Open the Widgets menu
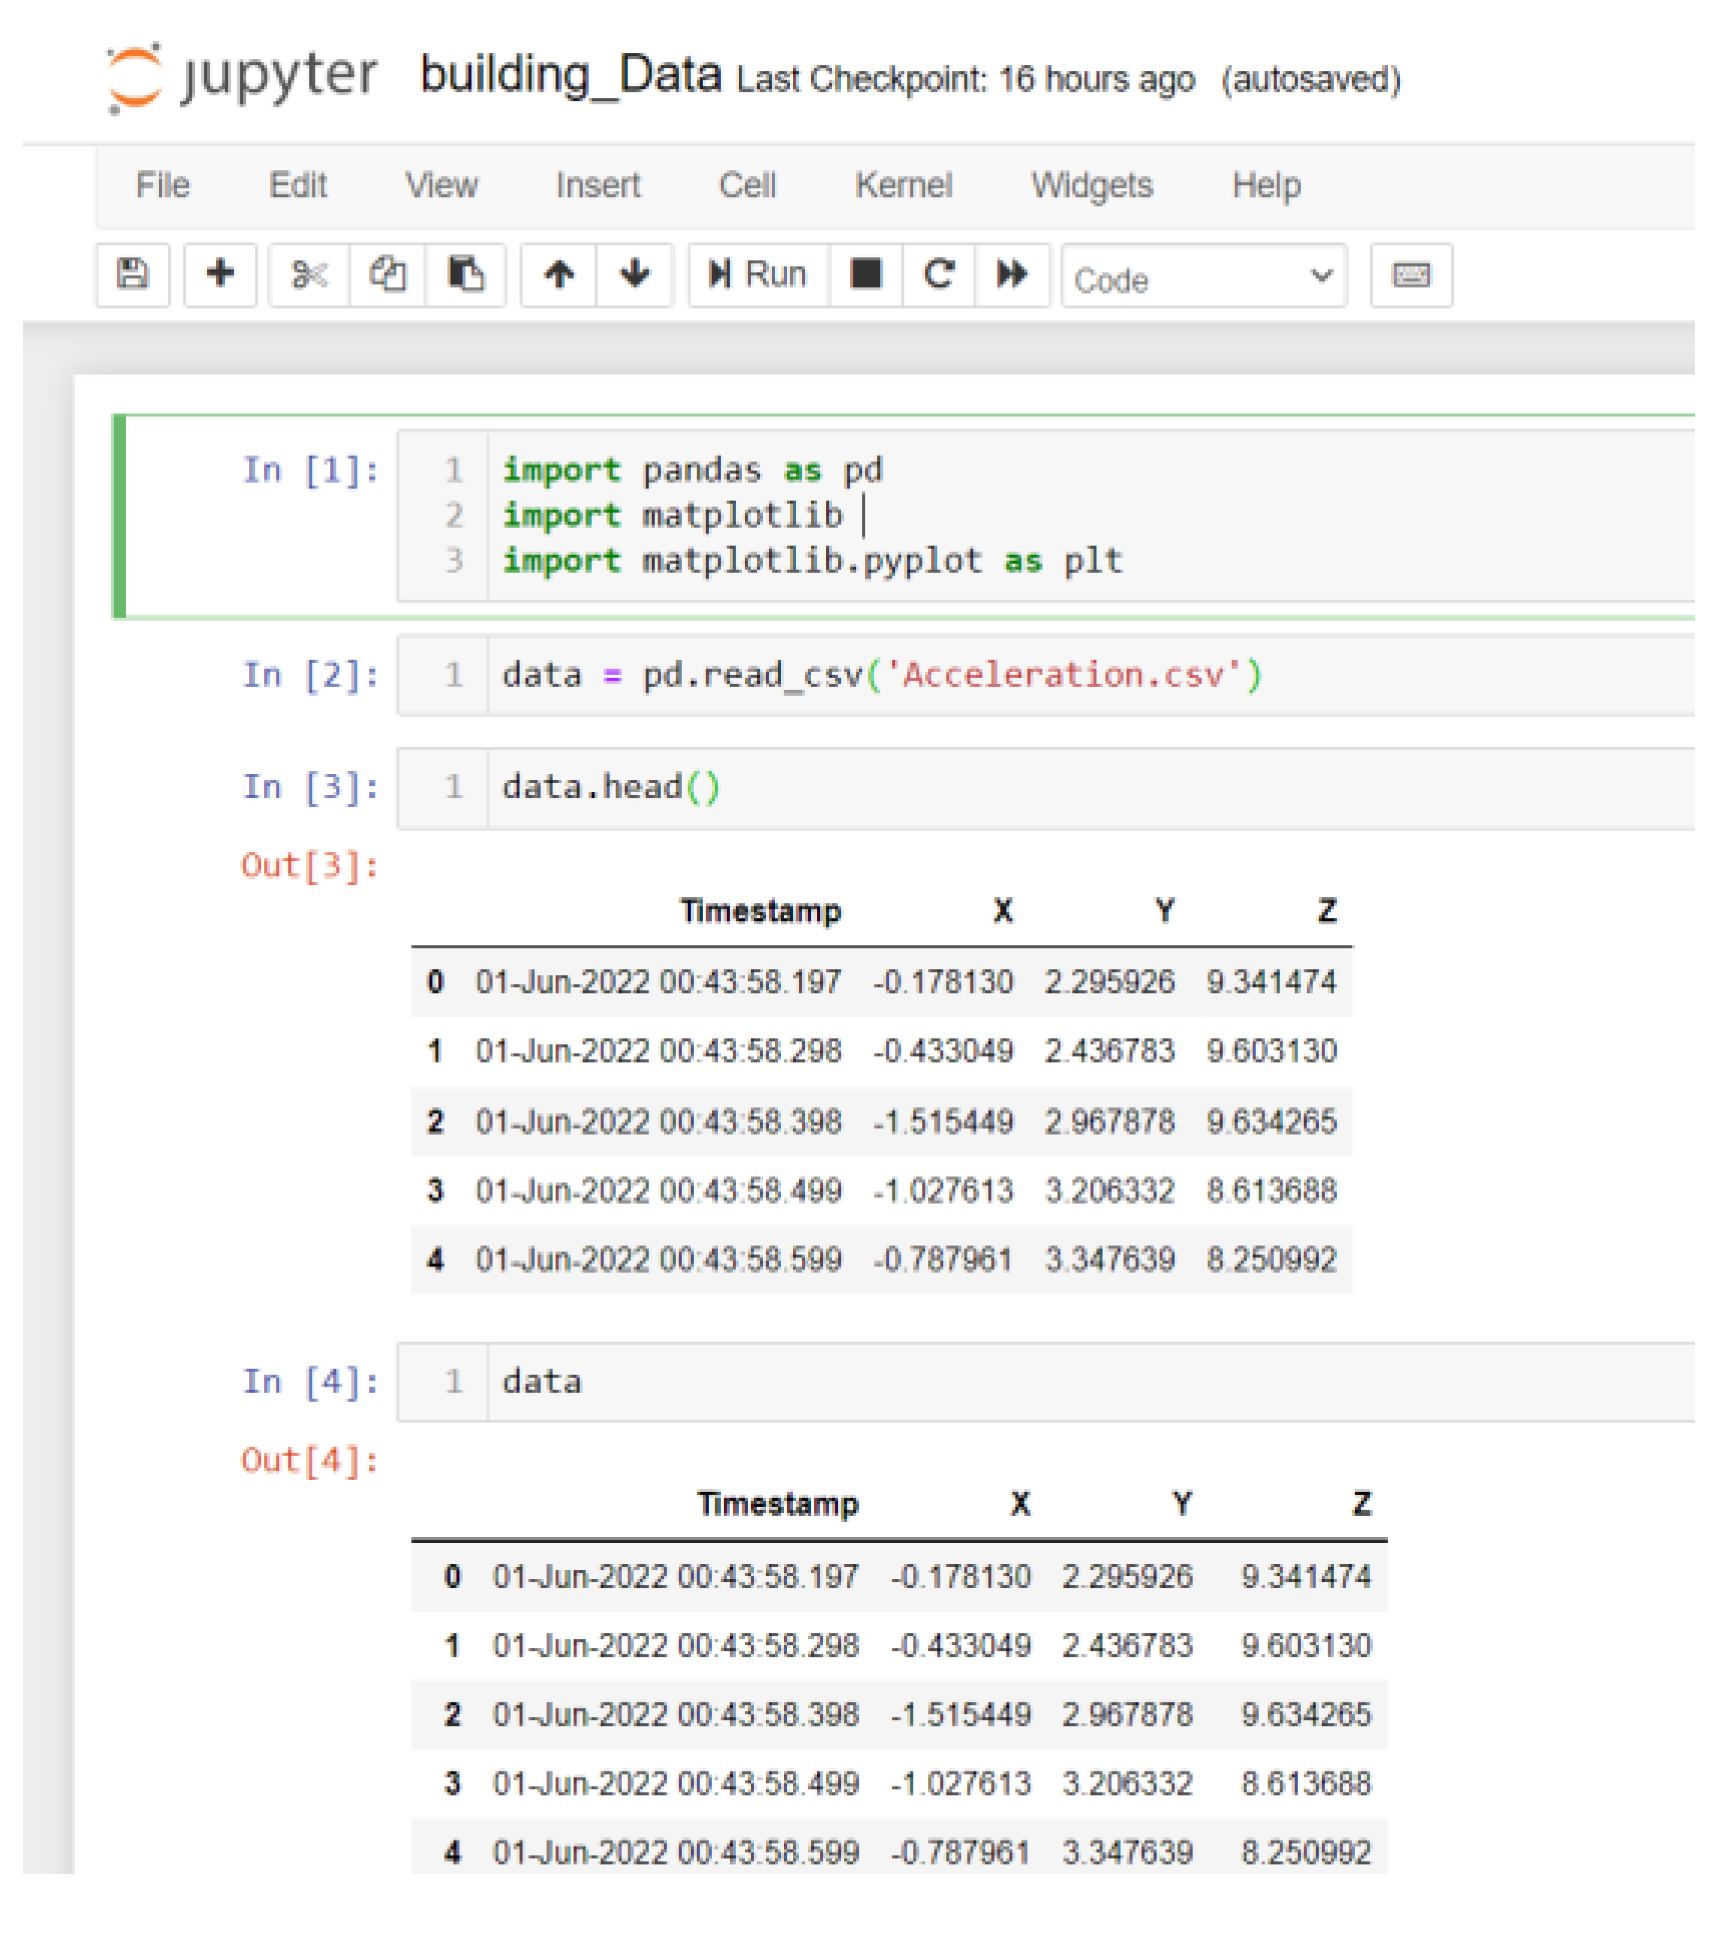Screen dimensions: 1728x1942 [1092, 185]
